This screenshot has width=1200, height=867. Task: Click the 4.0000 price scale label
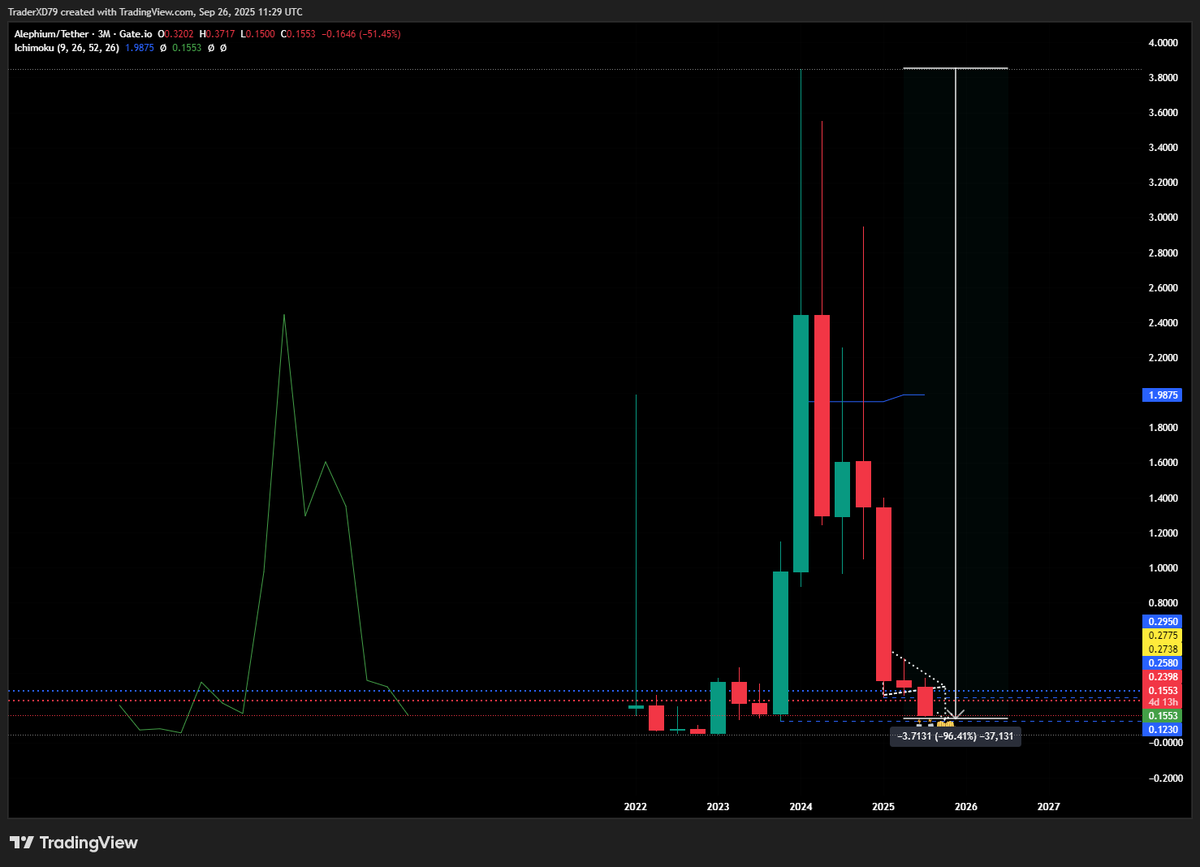[x=1163, y=43]
